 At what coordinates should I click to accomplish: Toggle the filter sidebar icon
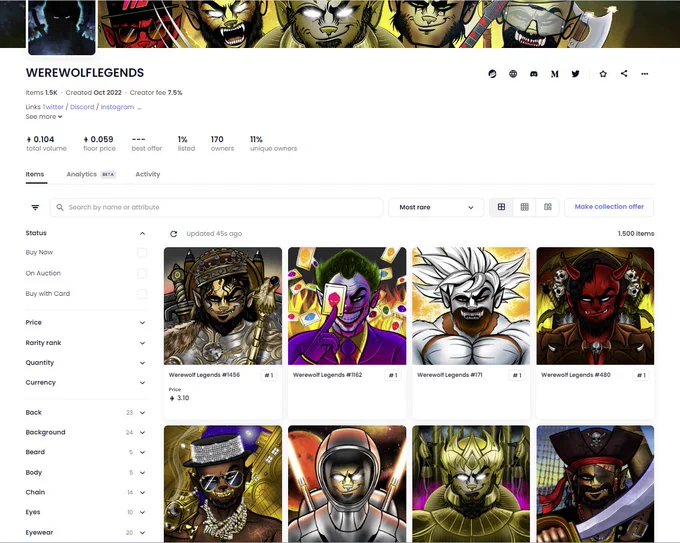[35, 207]
